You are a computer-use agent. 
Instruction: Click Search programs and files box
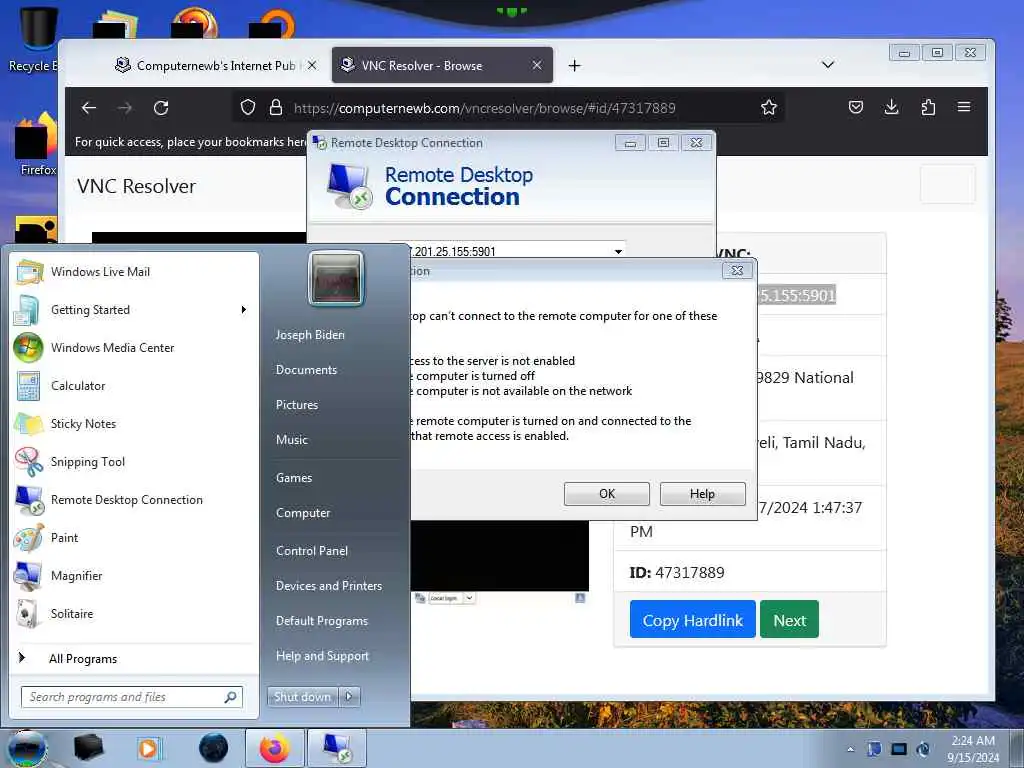click(131, 697)
